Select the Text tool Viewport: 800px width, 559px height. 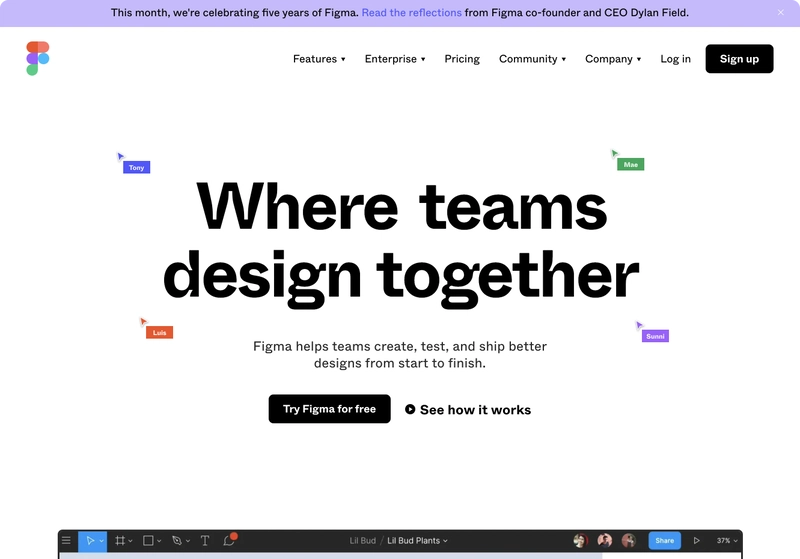(205, 540)
